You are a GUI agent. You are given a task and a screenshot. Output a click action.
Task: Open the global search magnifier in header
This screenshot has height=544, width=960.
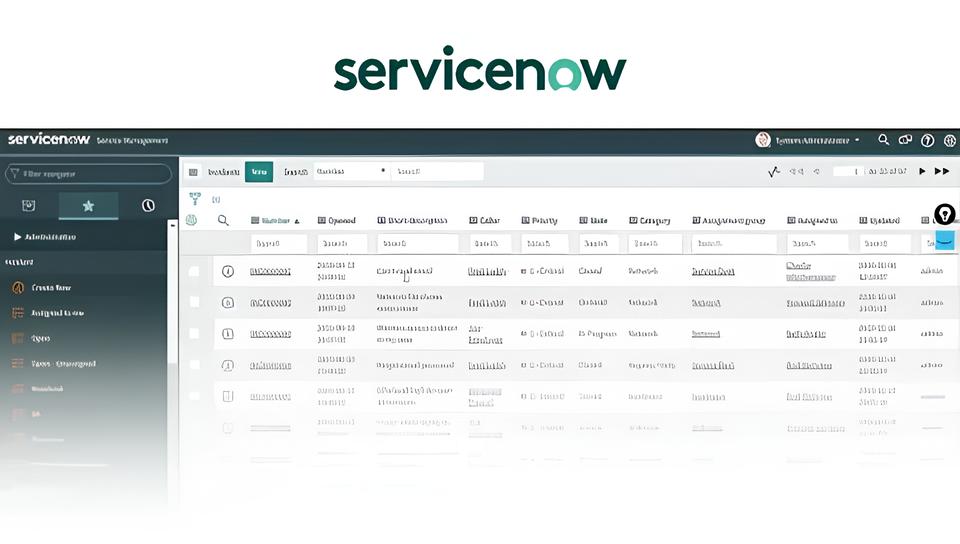(883, 140)
